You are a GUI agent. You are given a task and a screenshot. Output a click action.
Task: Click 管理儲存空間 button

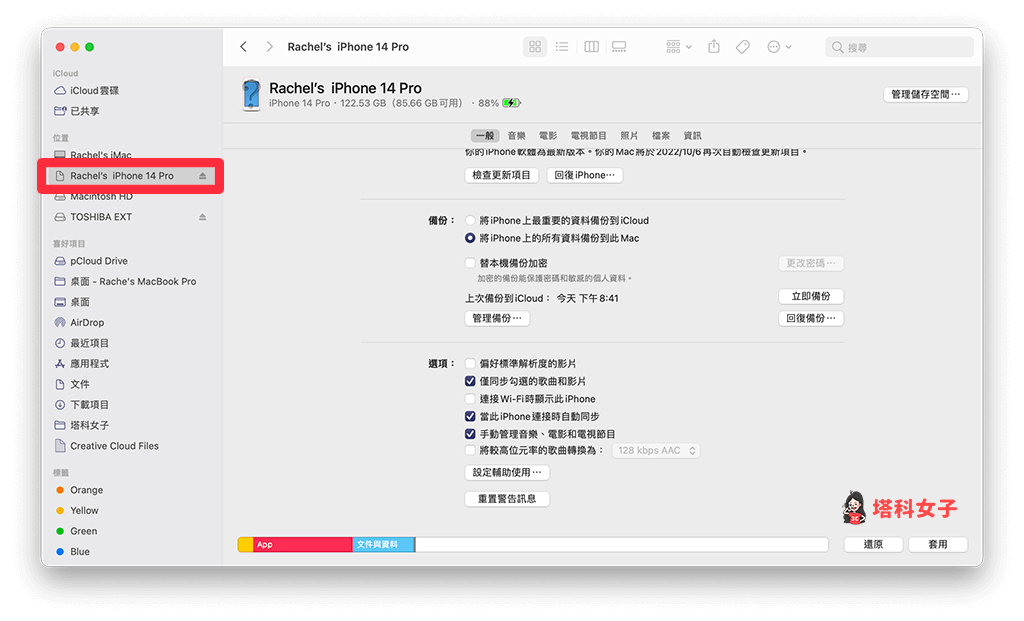[x=925, y=94]
